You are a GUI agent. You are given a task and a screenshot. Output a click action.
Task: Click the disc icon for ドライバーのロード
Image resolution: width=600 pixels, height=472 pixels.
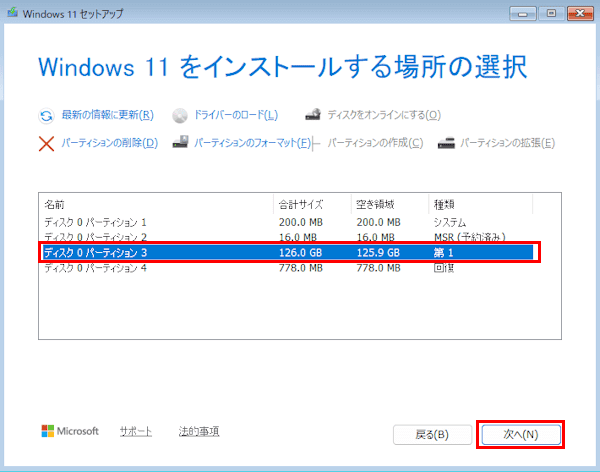pos(180,116)
